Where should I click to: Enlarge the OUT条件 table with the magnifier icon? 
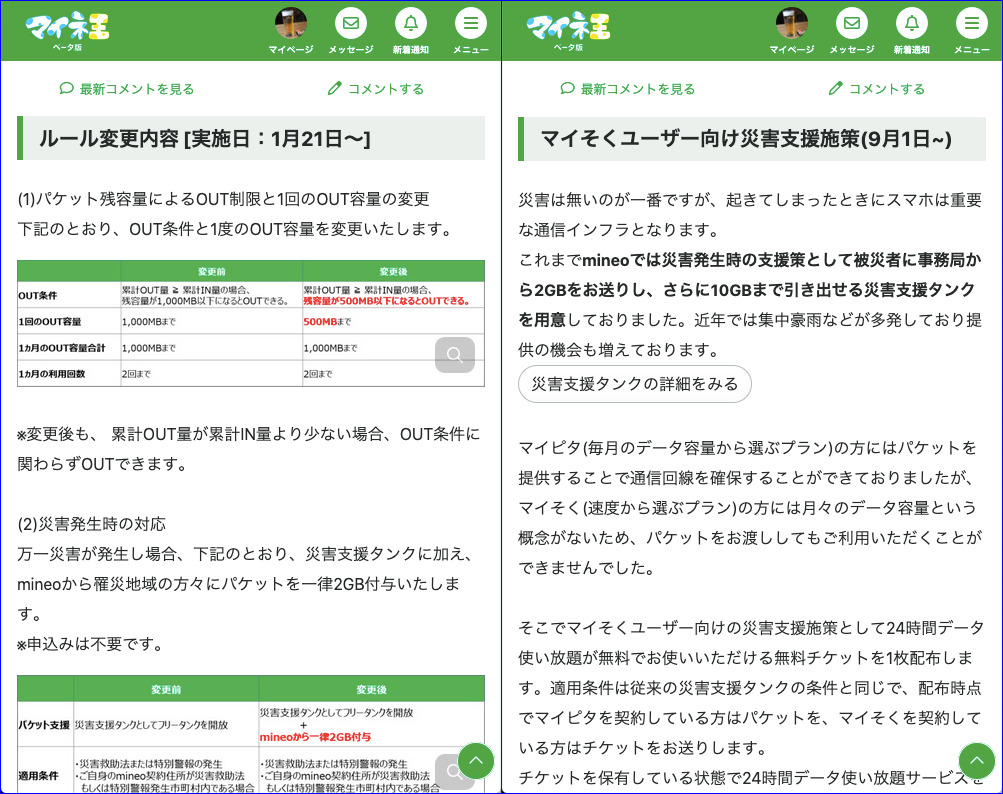(x=455, y=354)
